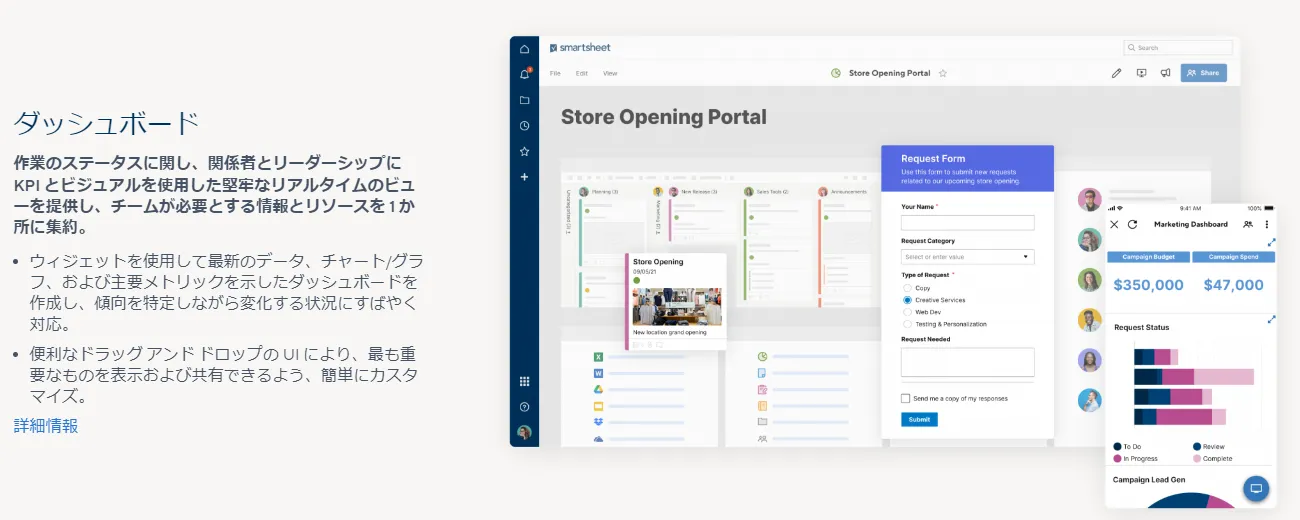Click the Store Opening Portal heading
This screenshot has height=520, width=1300.
(664, 117)
